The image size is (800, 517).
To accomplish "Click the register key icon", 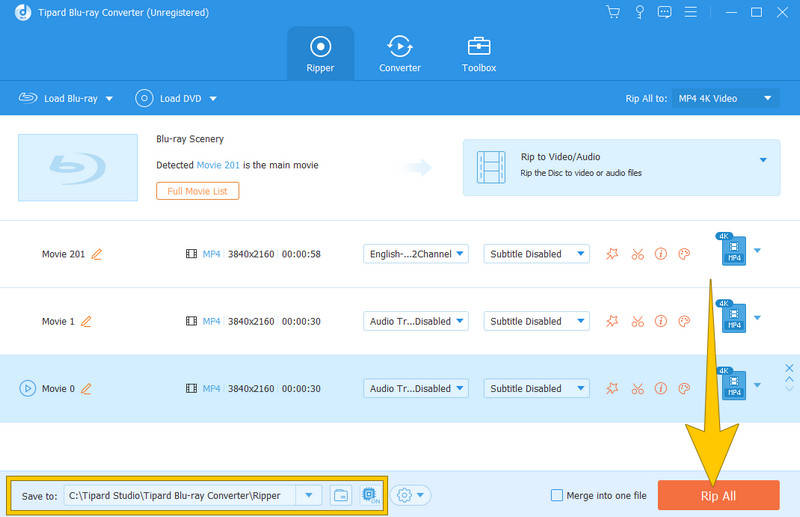I will point(639,12).
